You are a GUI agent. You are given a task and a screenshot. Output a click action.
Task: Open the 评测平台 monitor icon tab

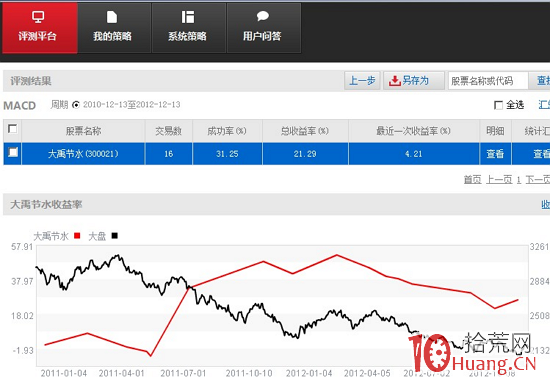(38, 16)
